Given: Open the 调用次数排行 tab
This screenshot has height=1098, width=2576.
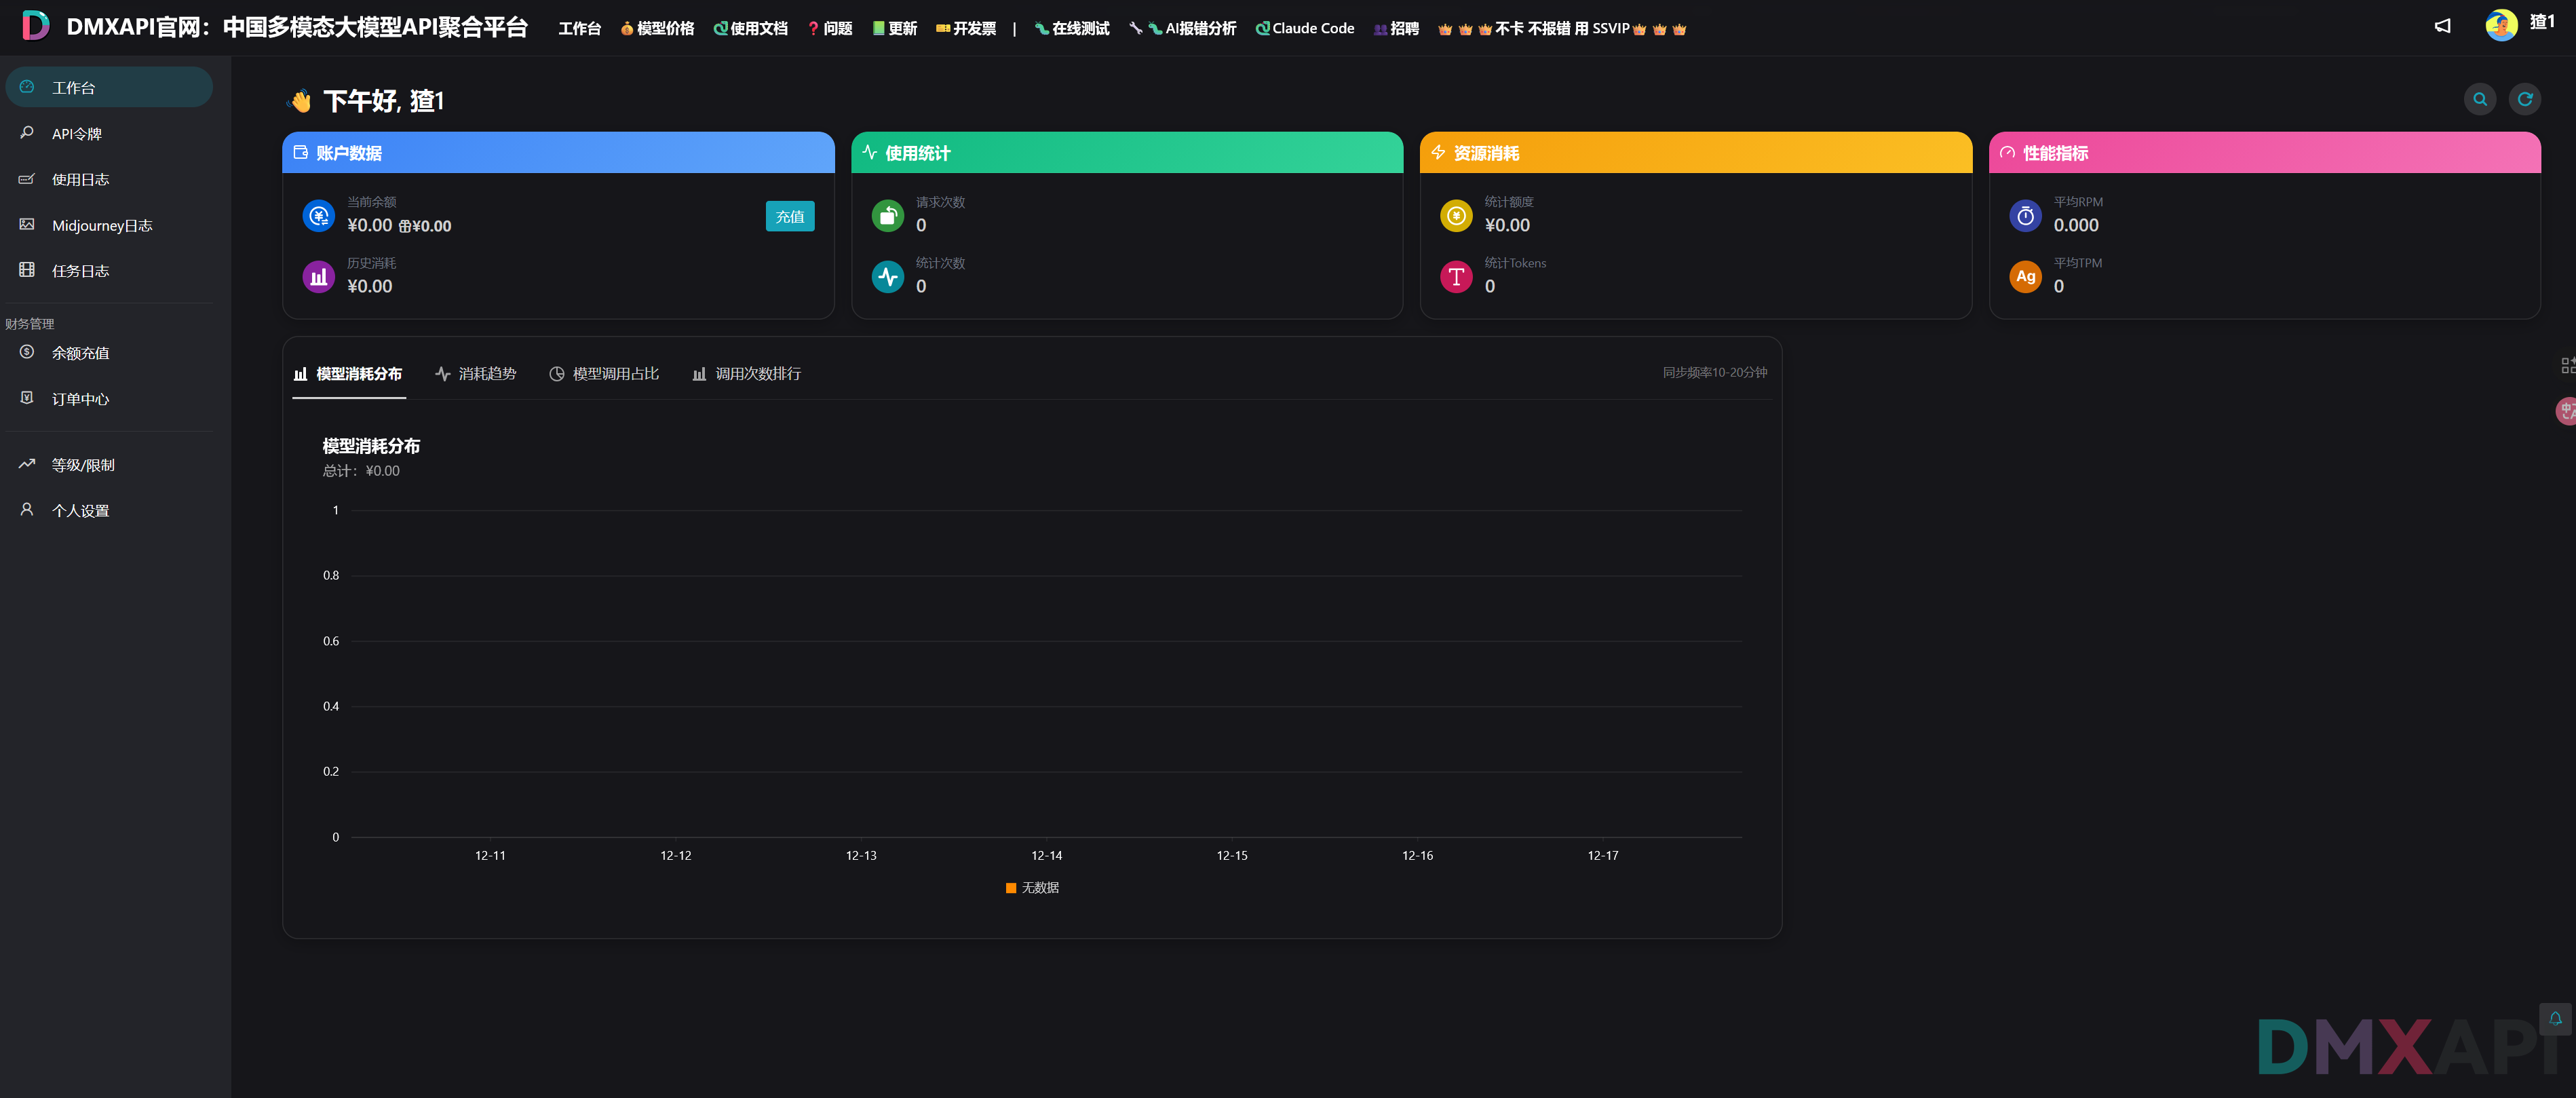Looking at the screenshot, I should point(746,374).
